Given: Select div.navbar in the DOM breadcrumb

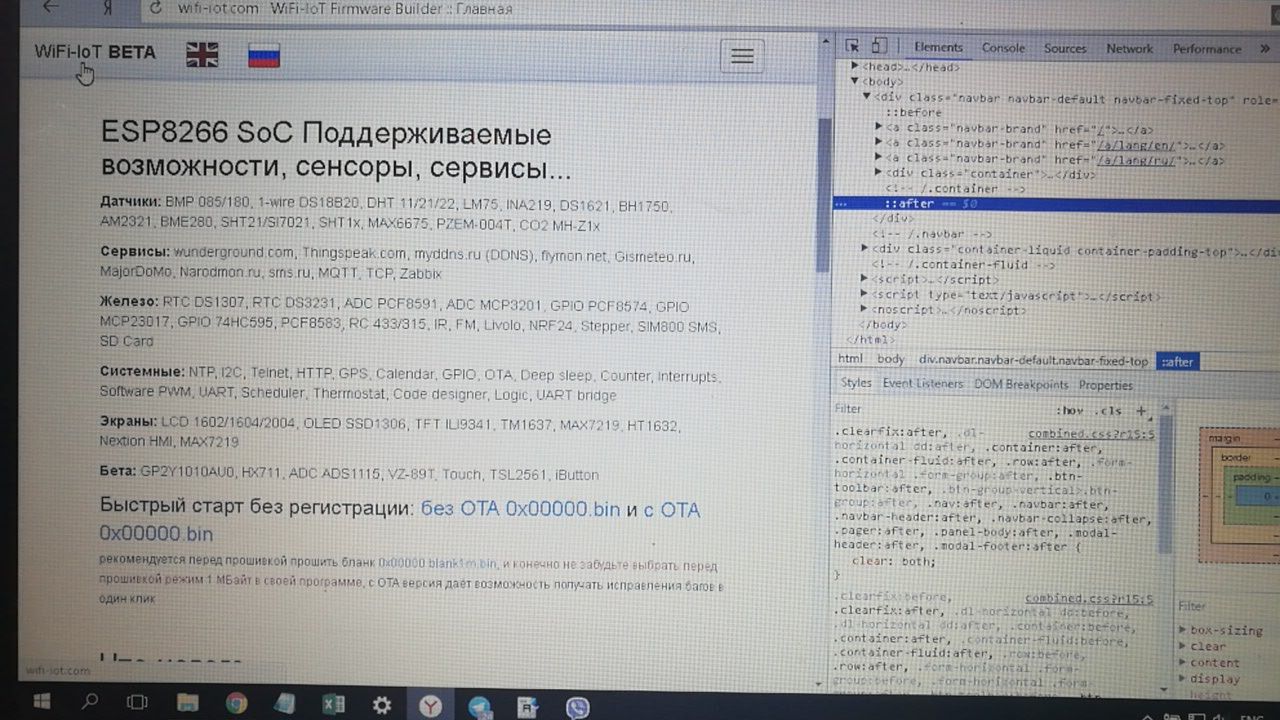Looking at the screenshot, I should coord(1034,361).
